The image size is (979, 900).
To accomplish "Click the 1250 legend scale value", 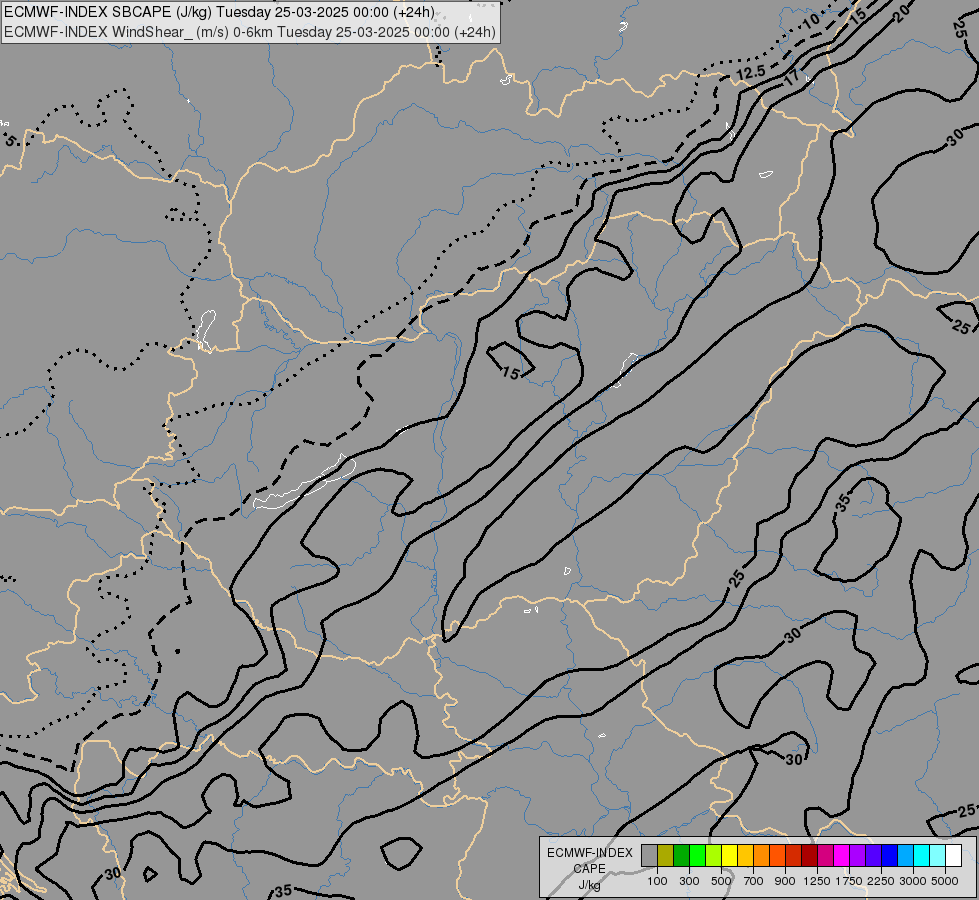I will pos(817,881).
